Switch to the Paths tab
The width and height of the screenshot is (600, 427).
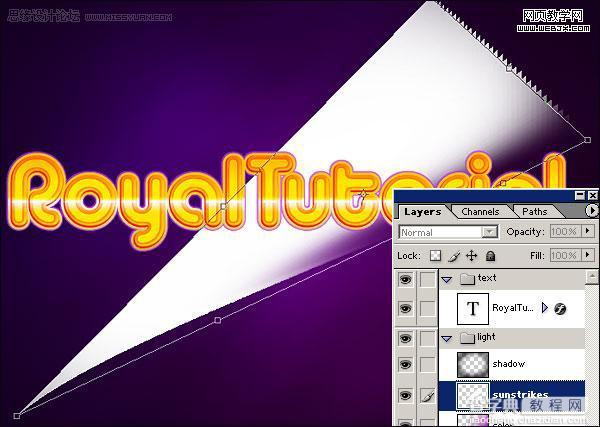click(x=535, y=212)
